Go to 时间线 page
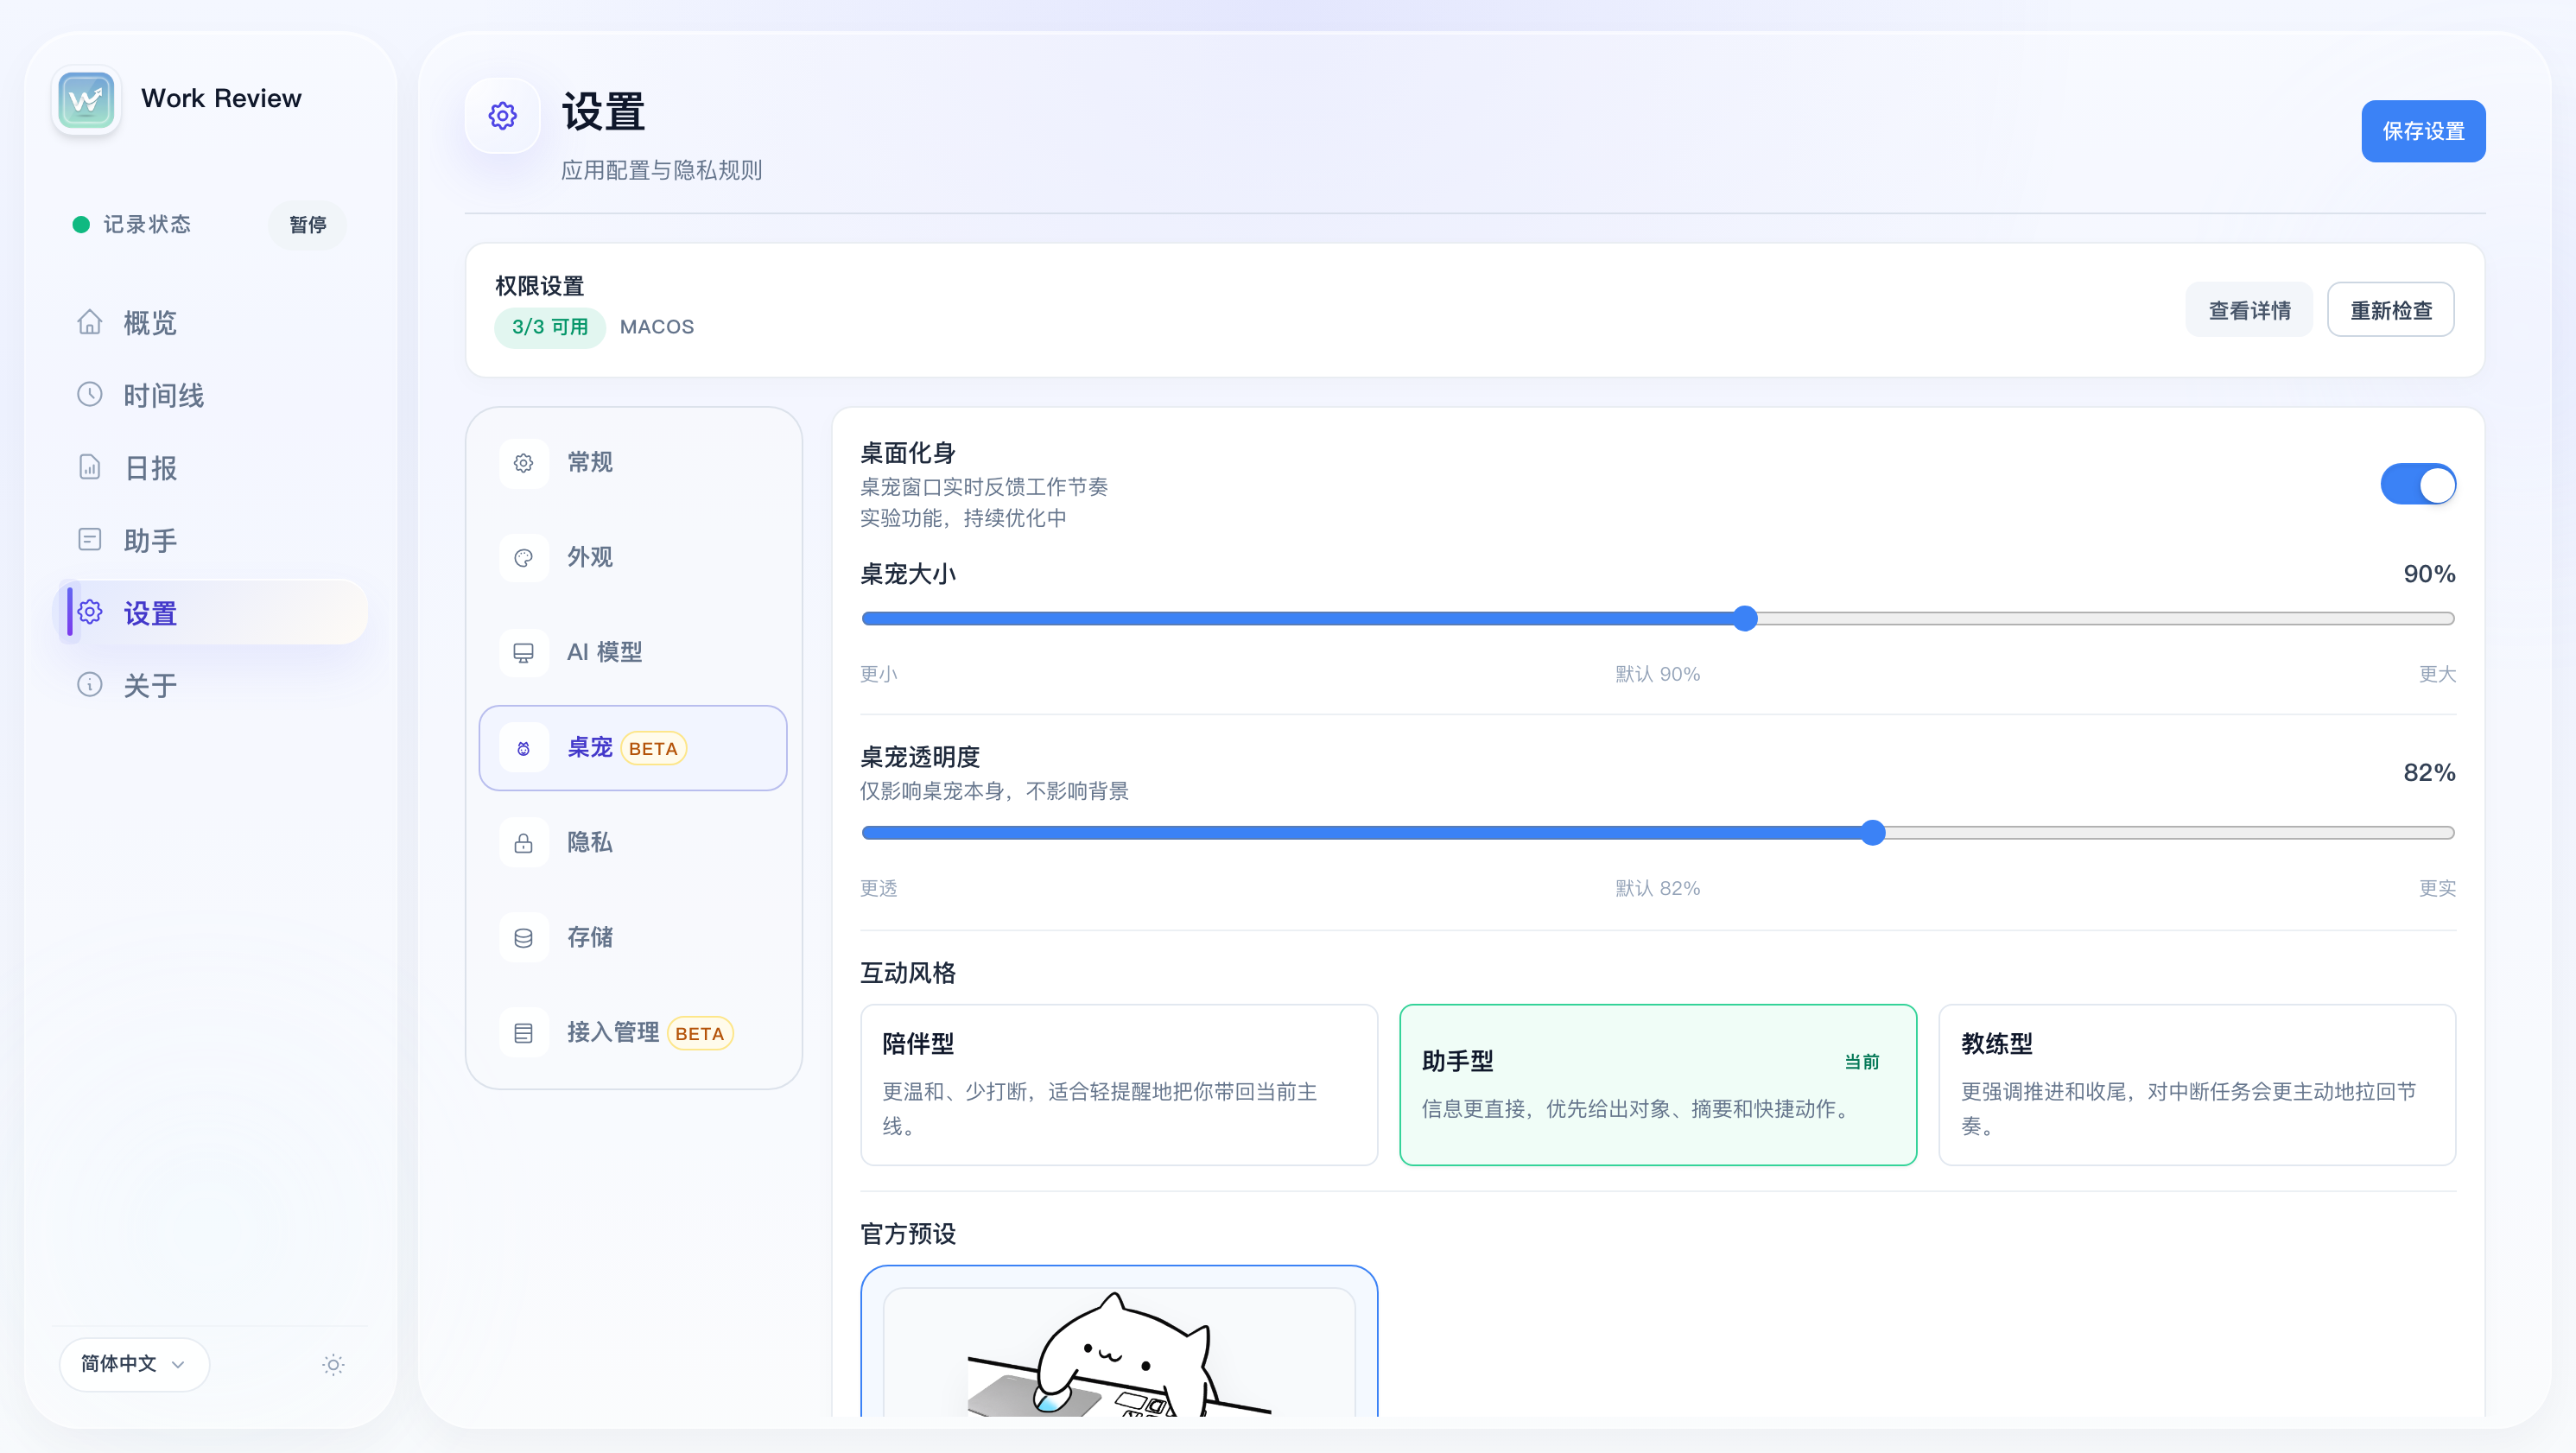The width and height of the screenshot is (2576, 1453). tap(211, 395)
